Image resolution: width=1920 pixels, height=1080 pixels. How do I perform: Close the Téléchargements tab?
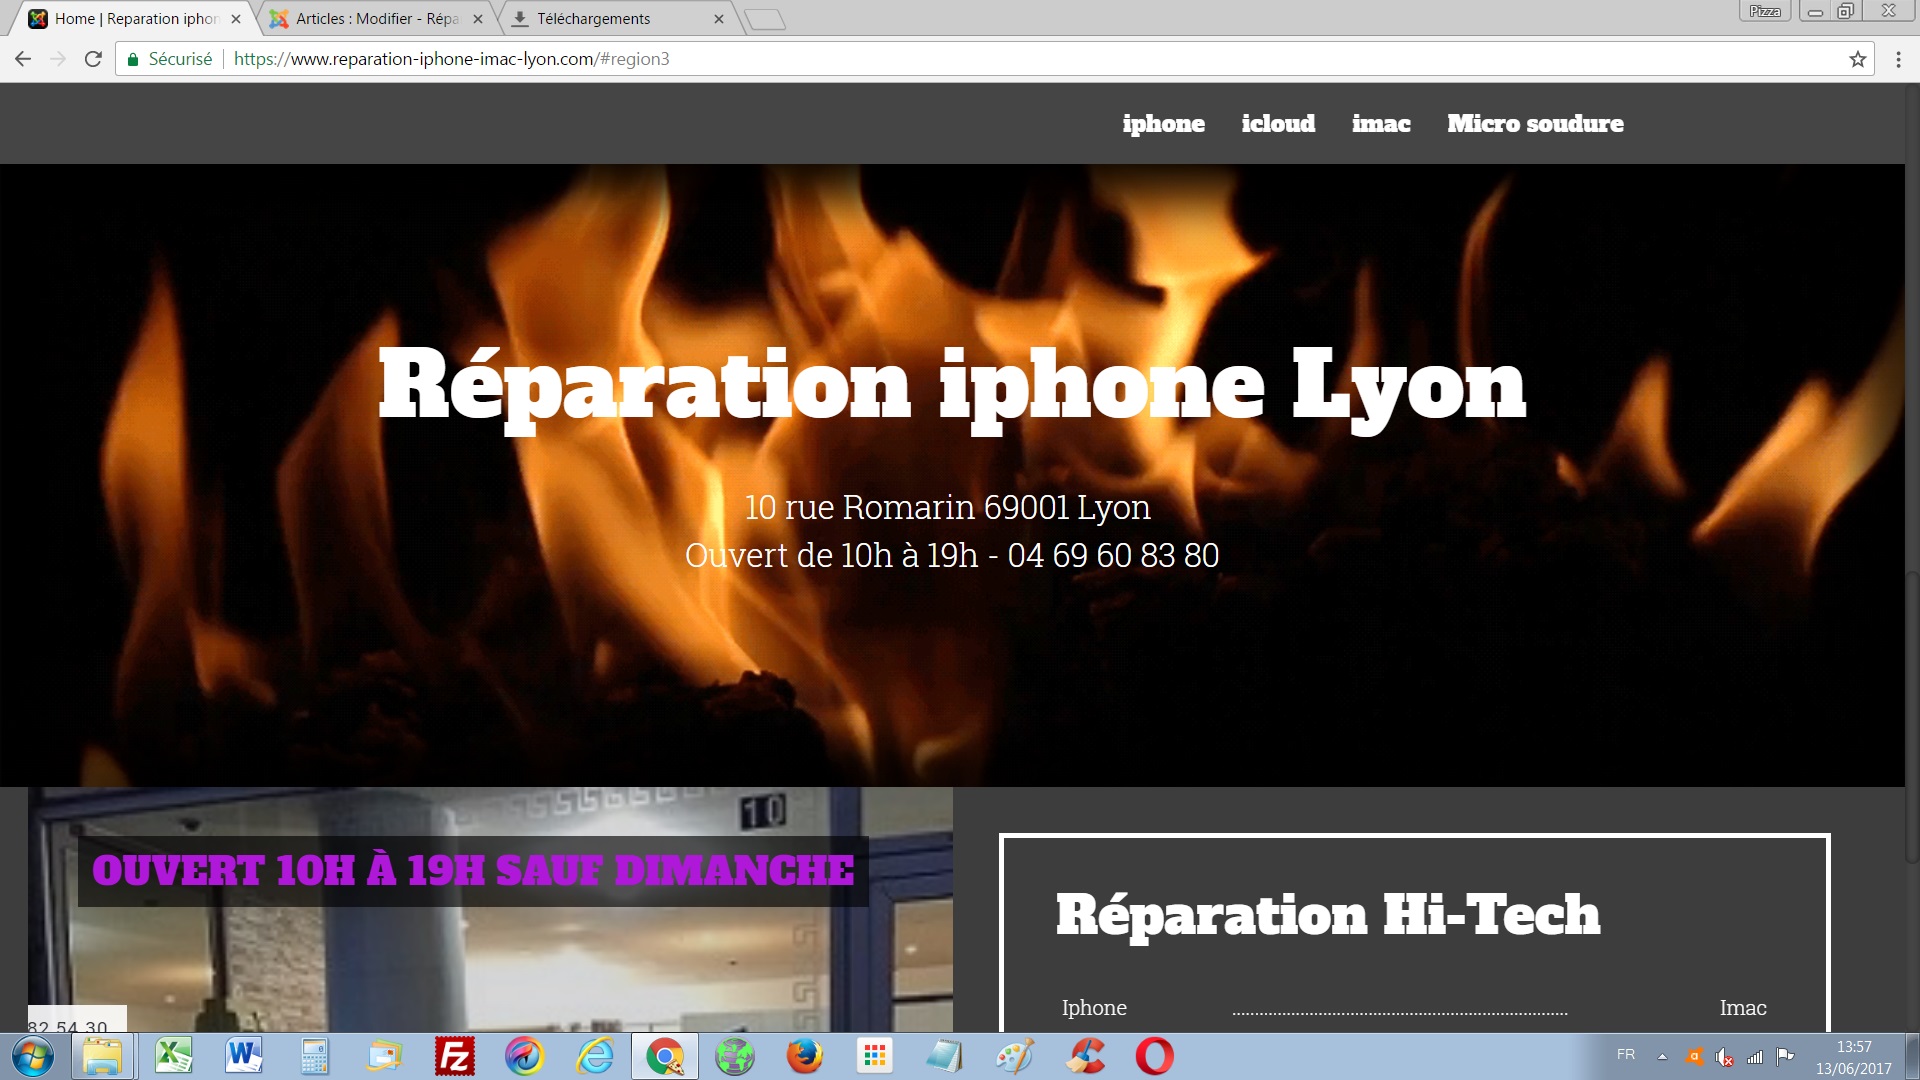coord(719,19)
